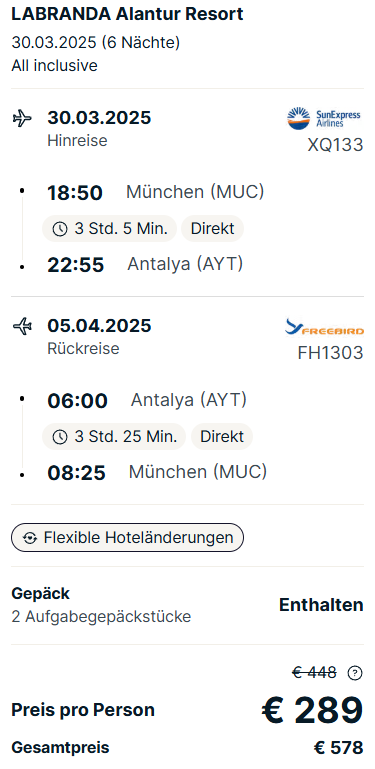The width and height of the screenshot is (375, 769).
Task: Click flight number FH1303
Action: tap(330, 353)
